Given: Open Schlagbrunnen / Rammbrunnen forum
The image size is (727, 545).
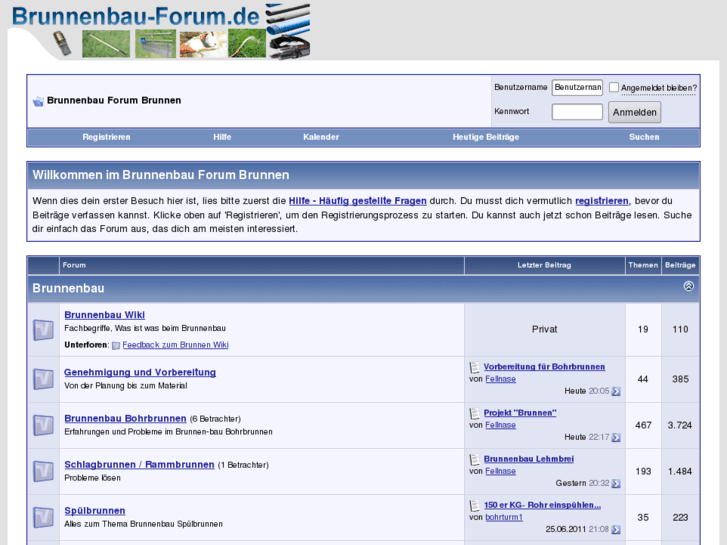Looking at the screenshot, I should tap(139, 464).
